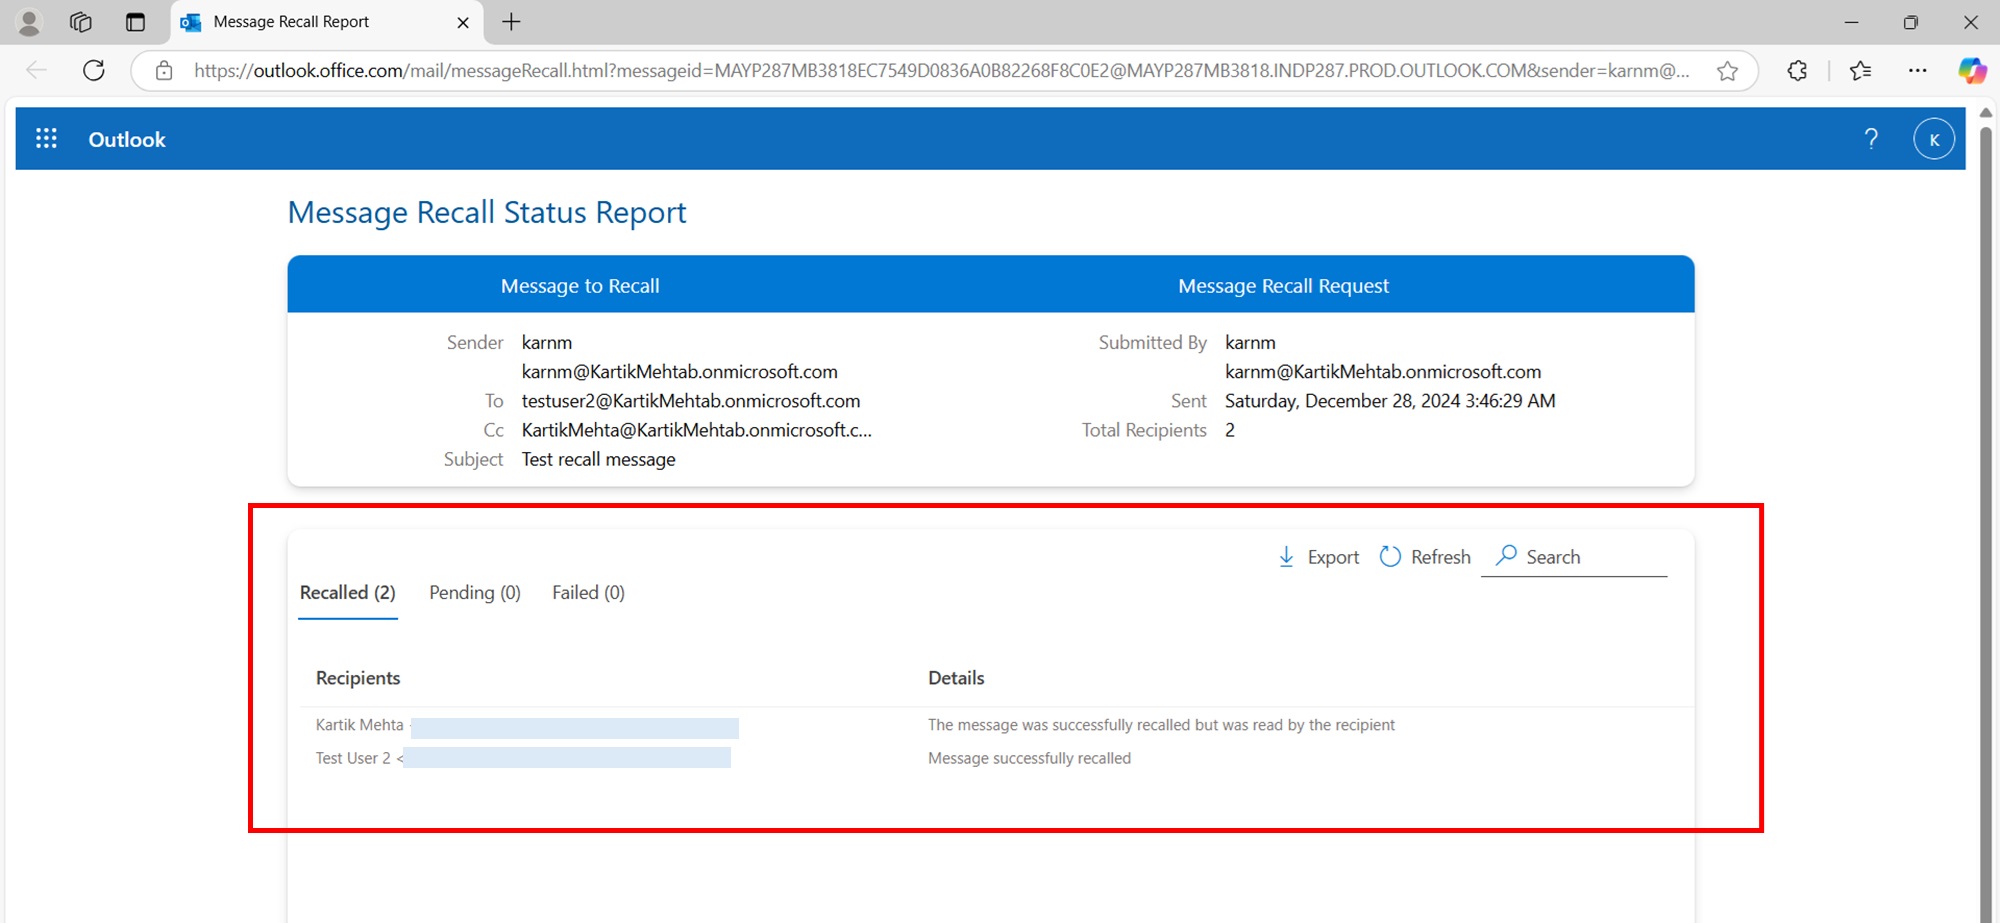The image size is (2000, 923).
Task: Open the tab actions menu icon
Action: point(135,22)
